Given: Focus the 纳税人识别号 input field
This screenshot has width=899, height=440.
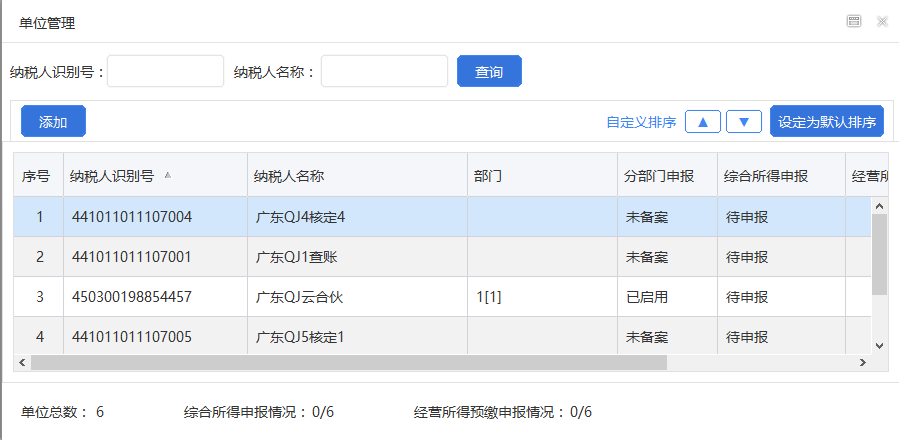Looking at the screenshot, I should click(x=165, y=72).
